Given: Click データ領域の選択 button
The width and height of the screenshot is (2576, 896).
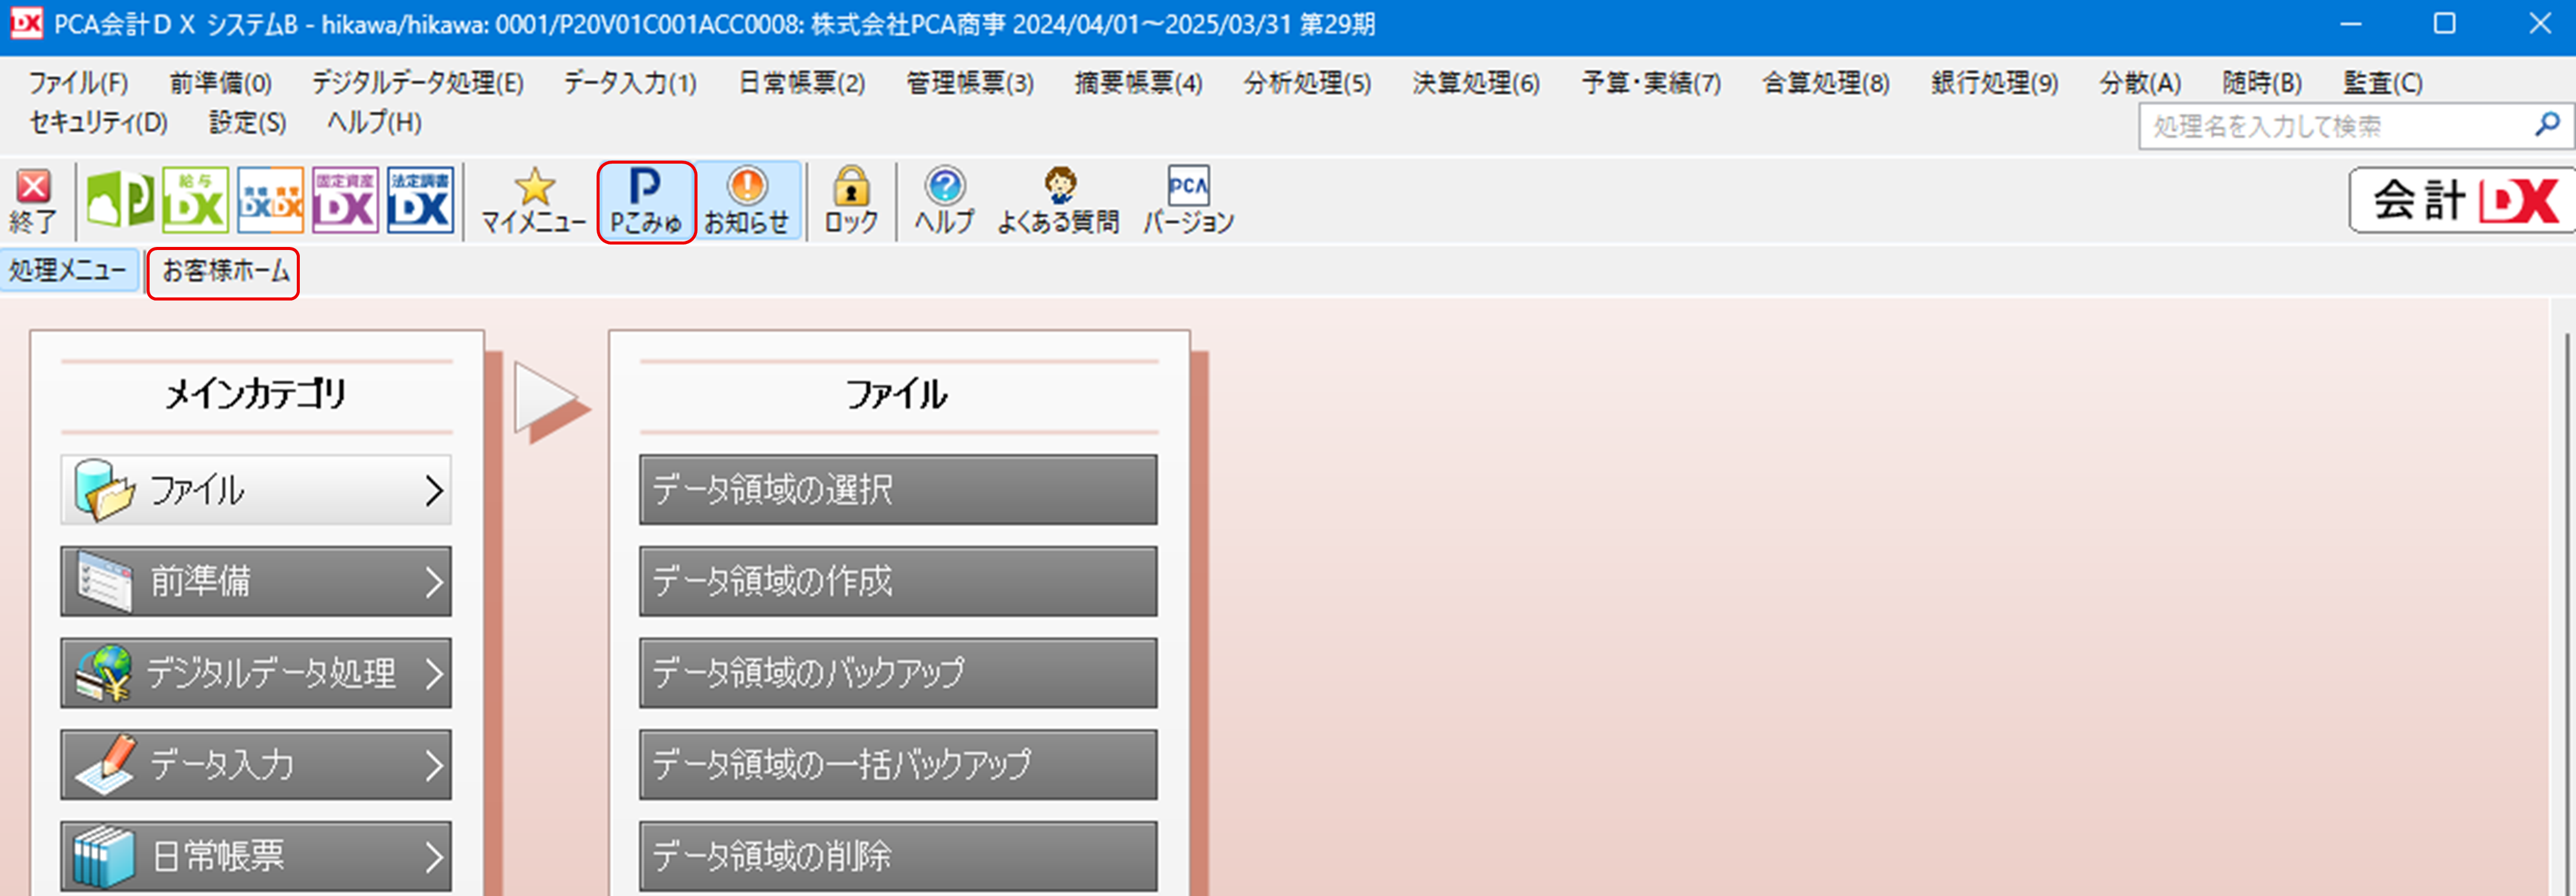Looking at the screenshot, I should coord(898,490).
